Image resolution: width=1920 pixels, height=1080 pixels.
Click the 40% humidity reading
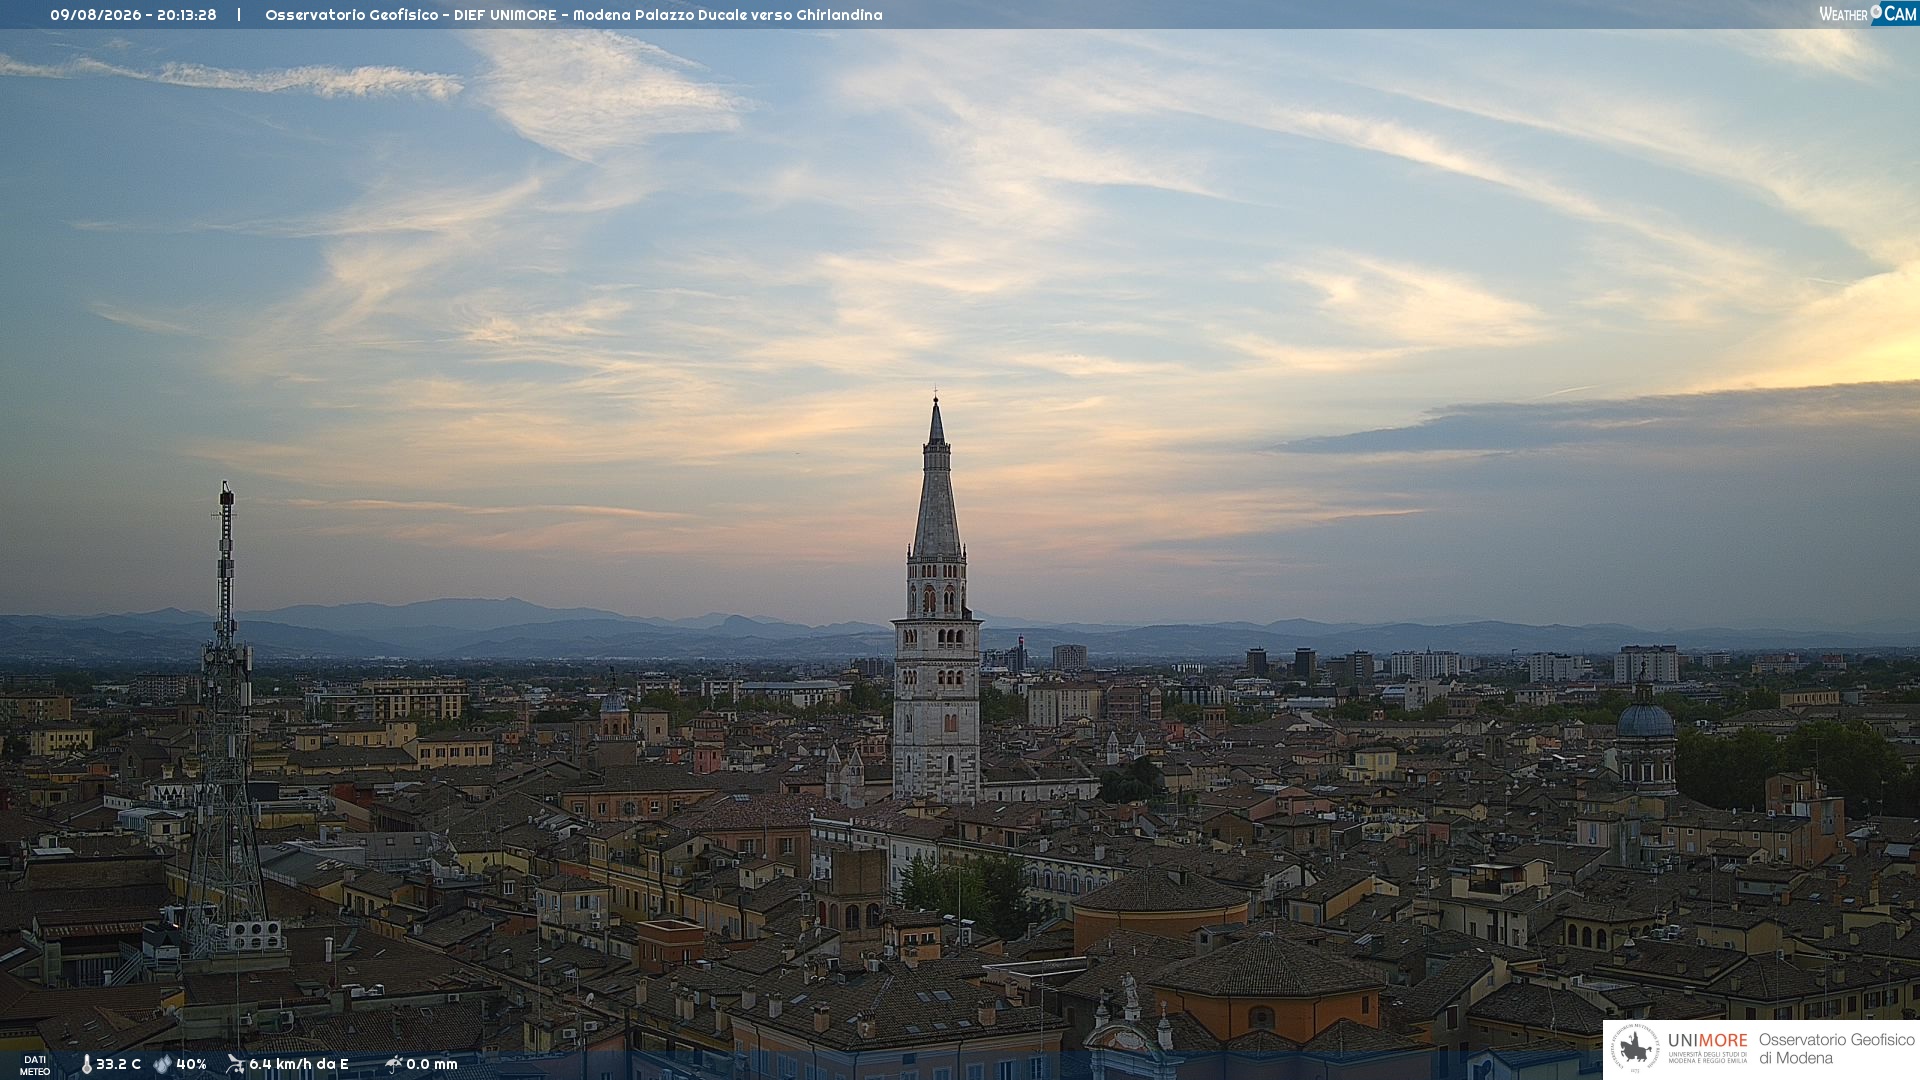(191, 1064)
